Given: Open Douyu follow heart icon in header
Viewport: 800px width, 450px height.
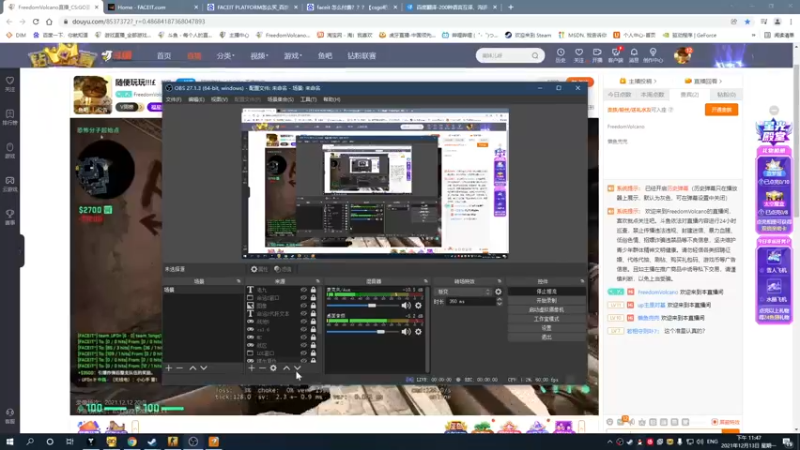Looking at the screenshot, I should pyautogui.click(x=579, y=55).
